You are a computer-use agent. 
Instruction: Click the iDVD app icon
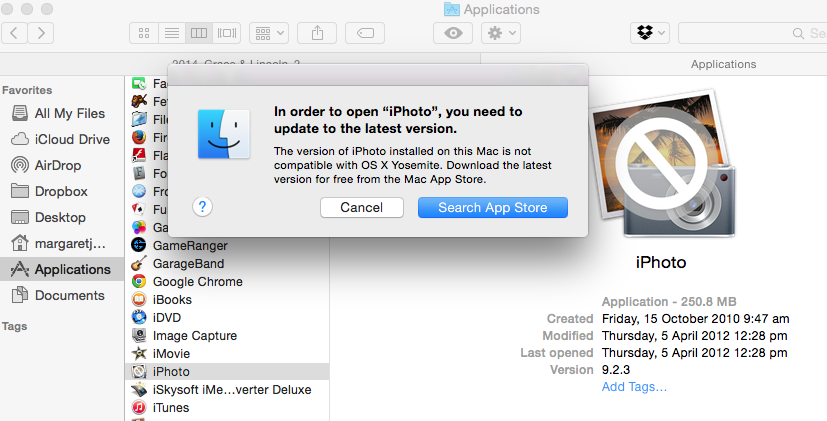click(x=139, y=317)
